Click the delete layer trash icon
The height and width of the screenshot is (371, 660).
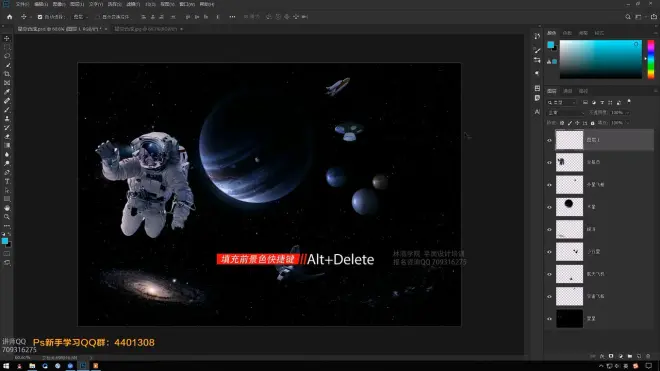648,356
